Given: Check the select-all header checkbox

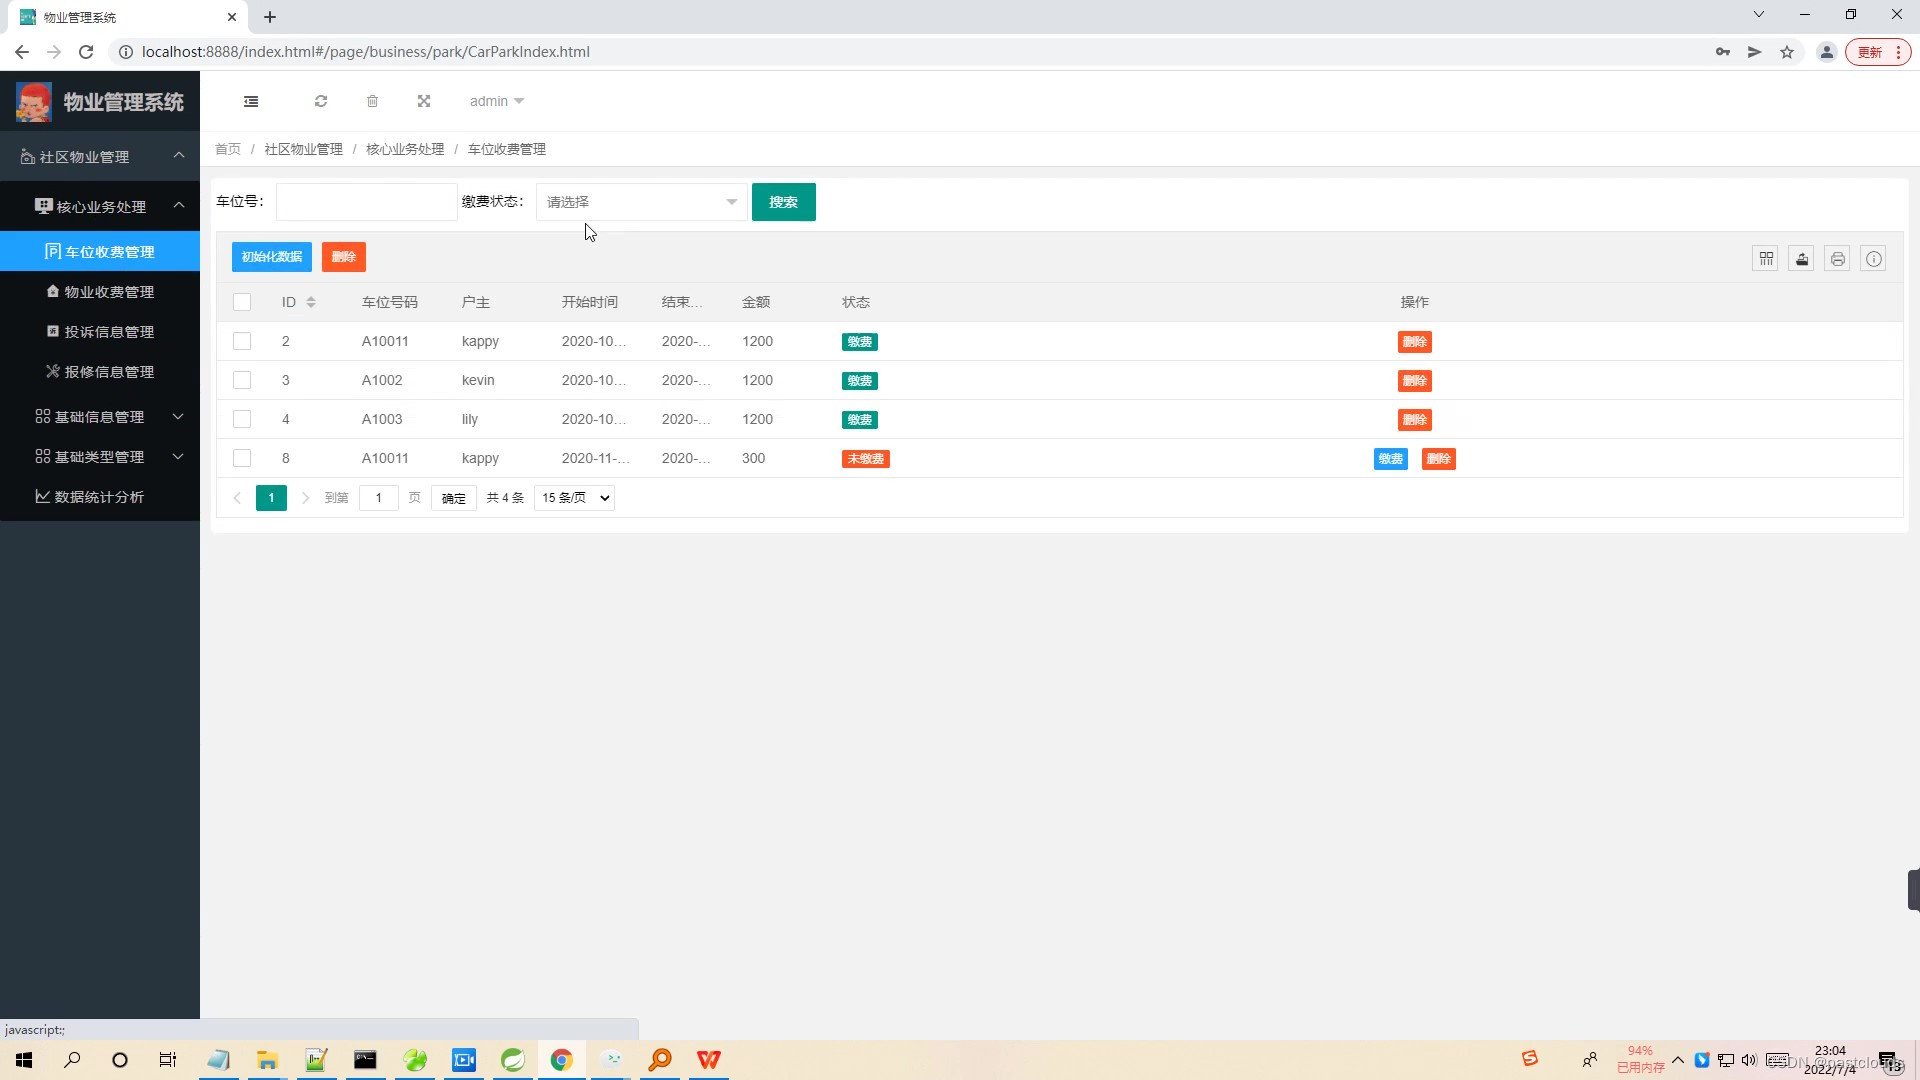Looking at the screenshot, I should [242, 302].
